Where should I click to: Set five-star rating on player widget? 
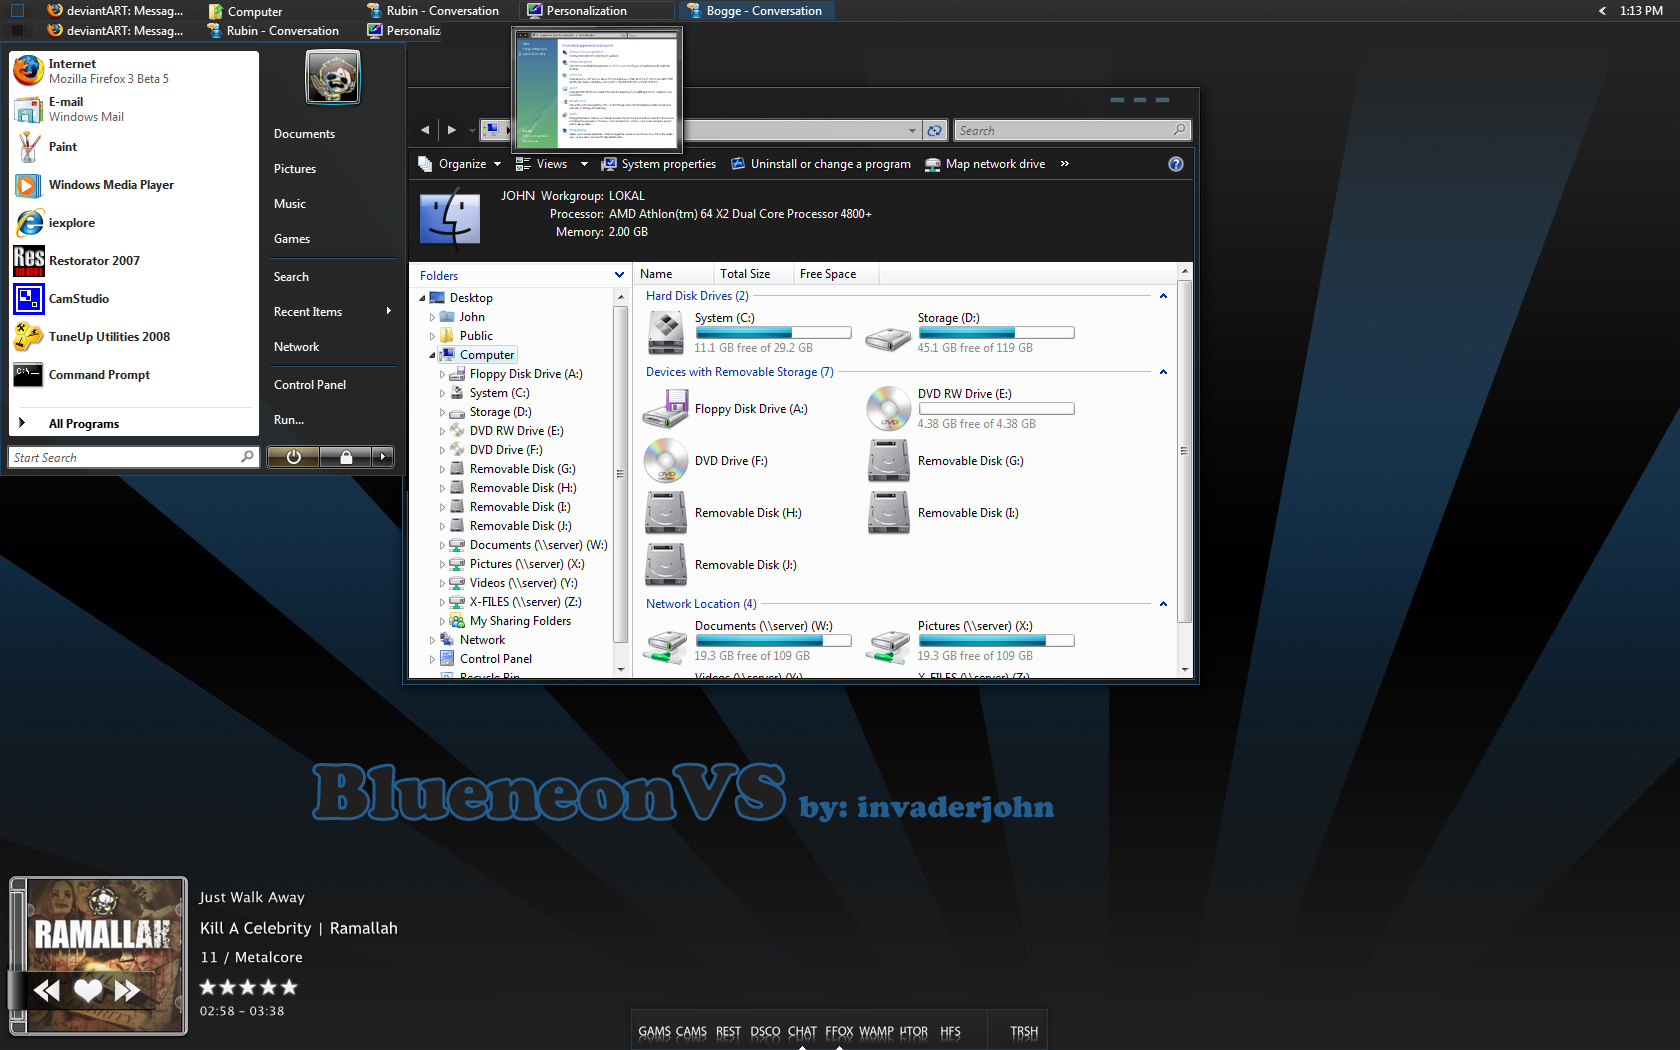point(289,987)
